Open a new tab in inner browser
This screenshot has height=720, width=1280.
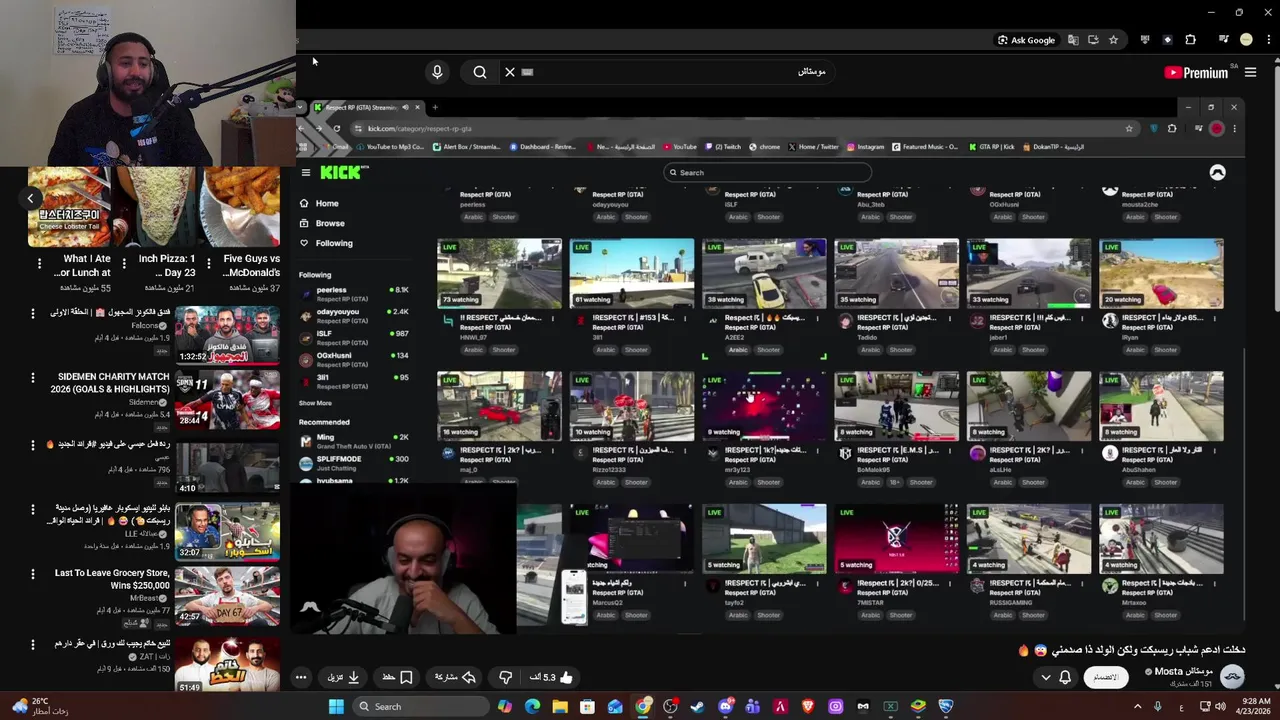(x=435, y=107)
